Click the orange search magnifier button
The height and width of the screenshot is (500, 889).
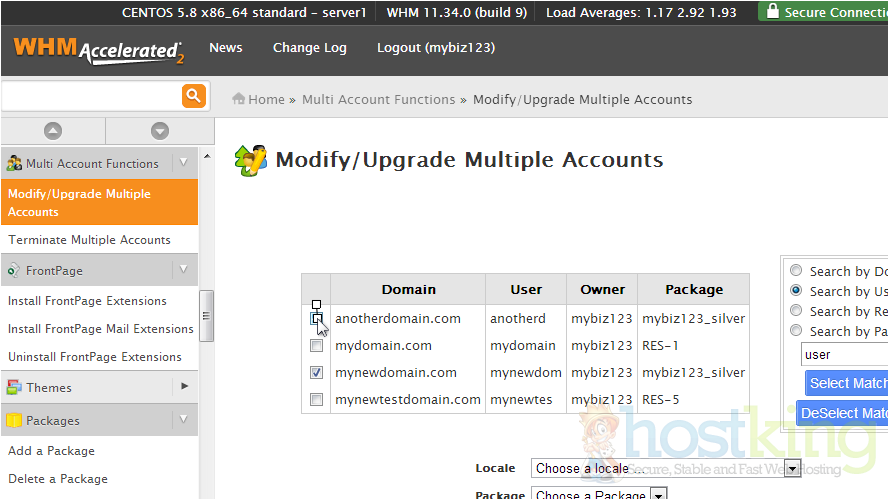point(193,96)
